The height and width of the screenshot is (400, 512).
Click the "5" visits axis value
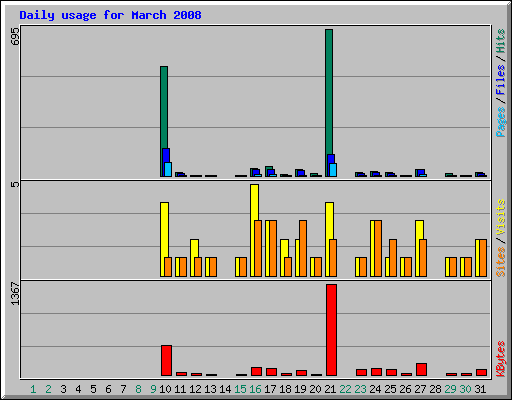(x=15, y=184)
